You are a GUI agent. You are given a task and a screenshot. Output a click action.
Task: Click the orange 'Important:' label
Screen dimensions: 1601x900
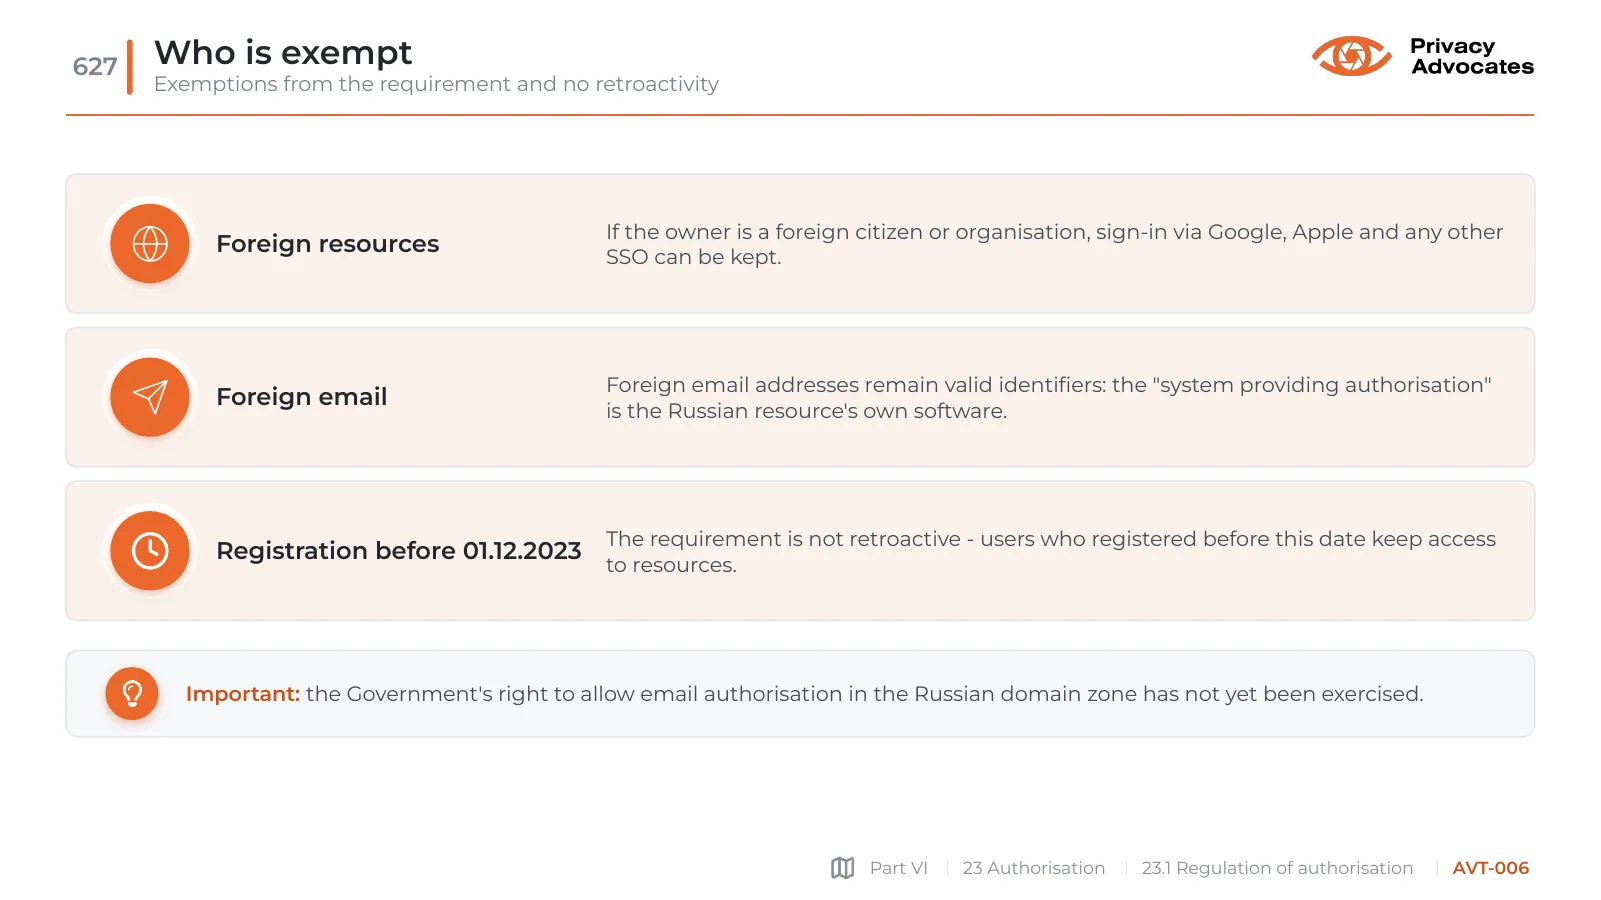pos(243,694)
